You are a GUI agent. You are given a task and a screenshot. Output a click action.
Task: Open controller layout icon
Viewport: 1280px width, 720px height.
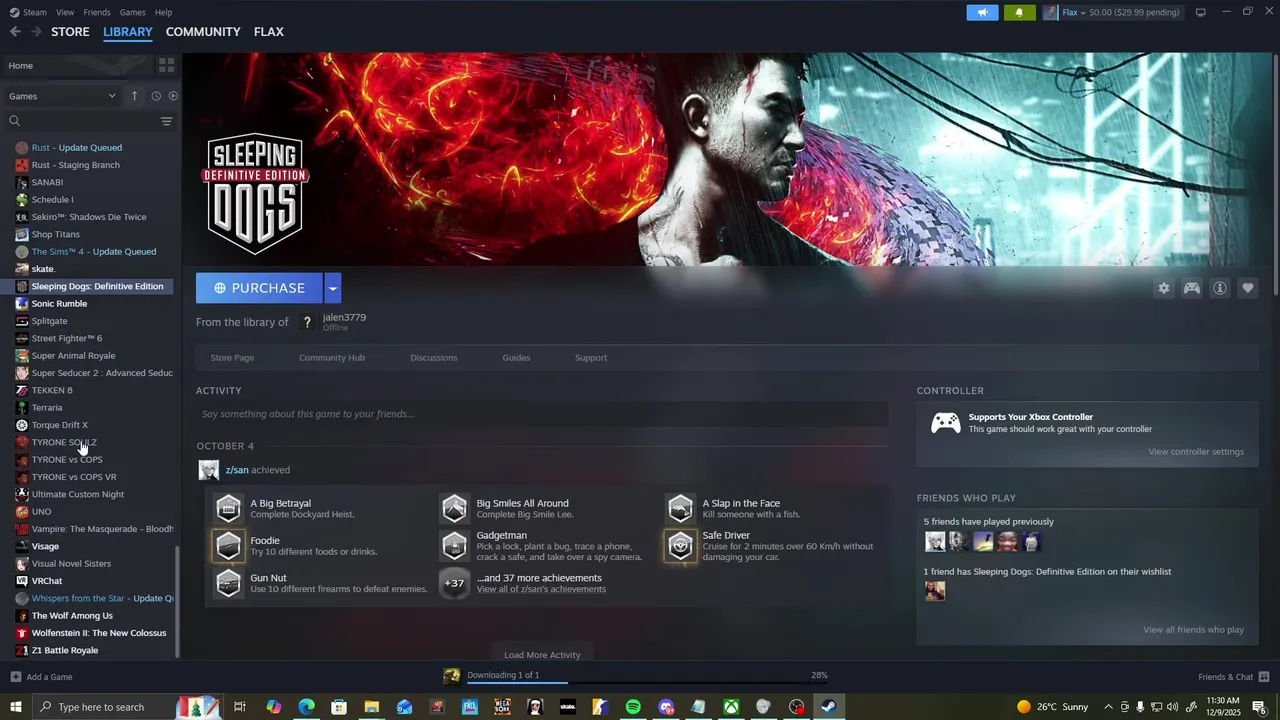point(1192,288)
